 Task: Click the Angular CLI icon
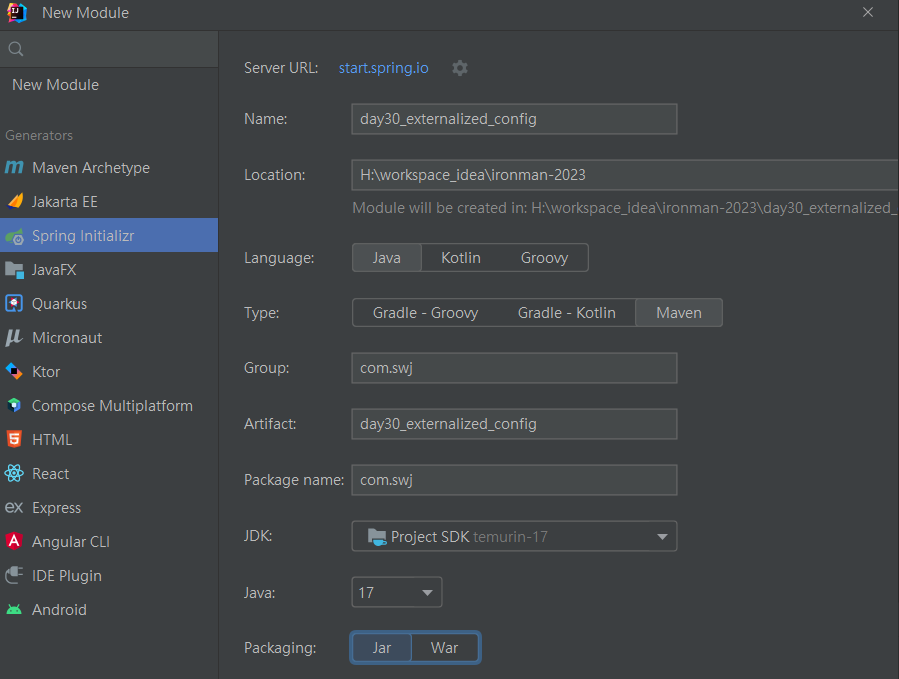pos(14,541)
